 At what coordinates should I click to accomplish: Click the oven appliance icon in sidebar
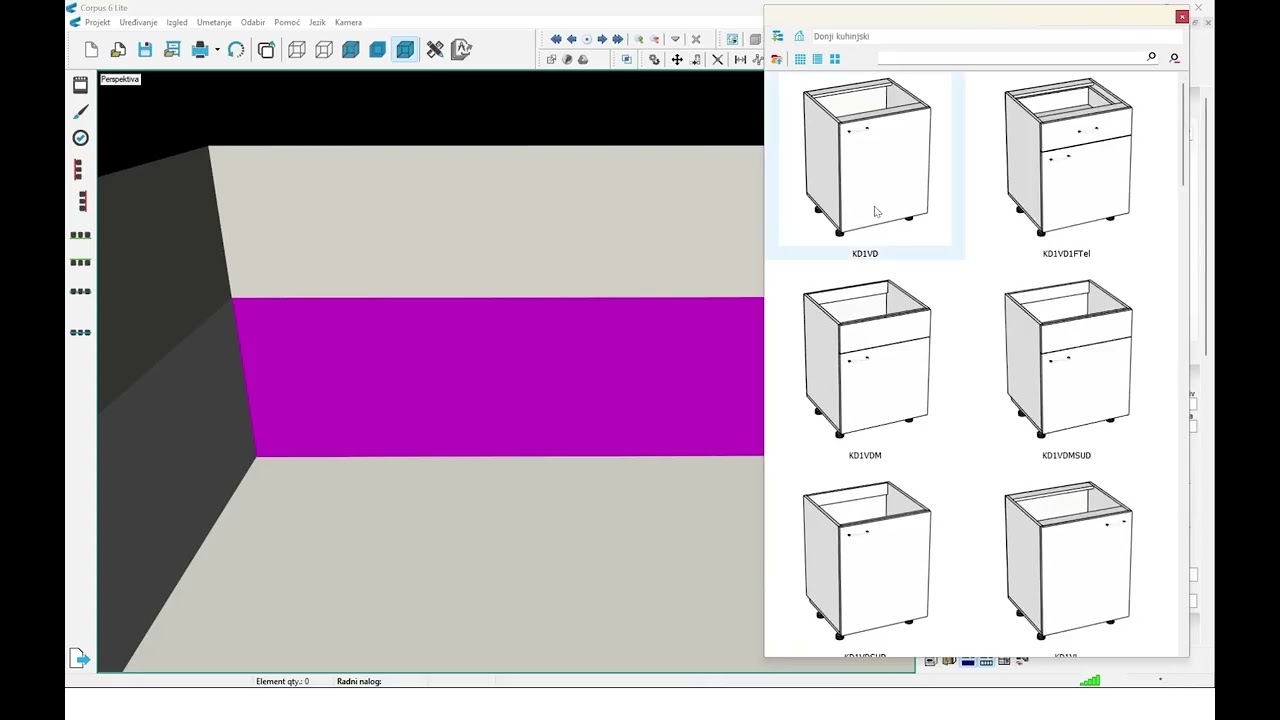pos(81,85)
